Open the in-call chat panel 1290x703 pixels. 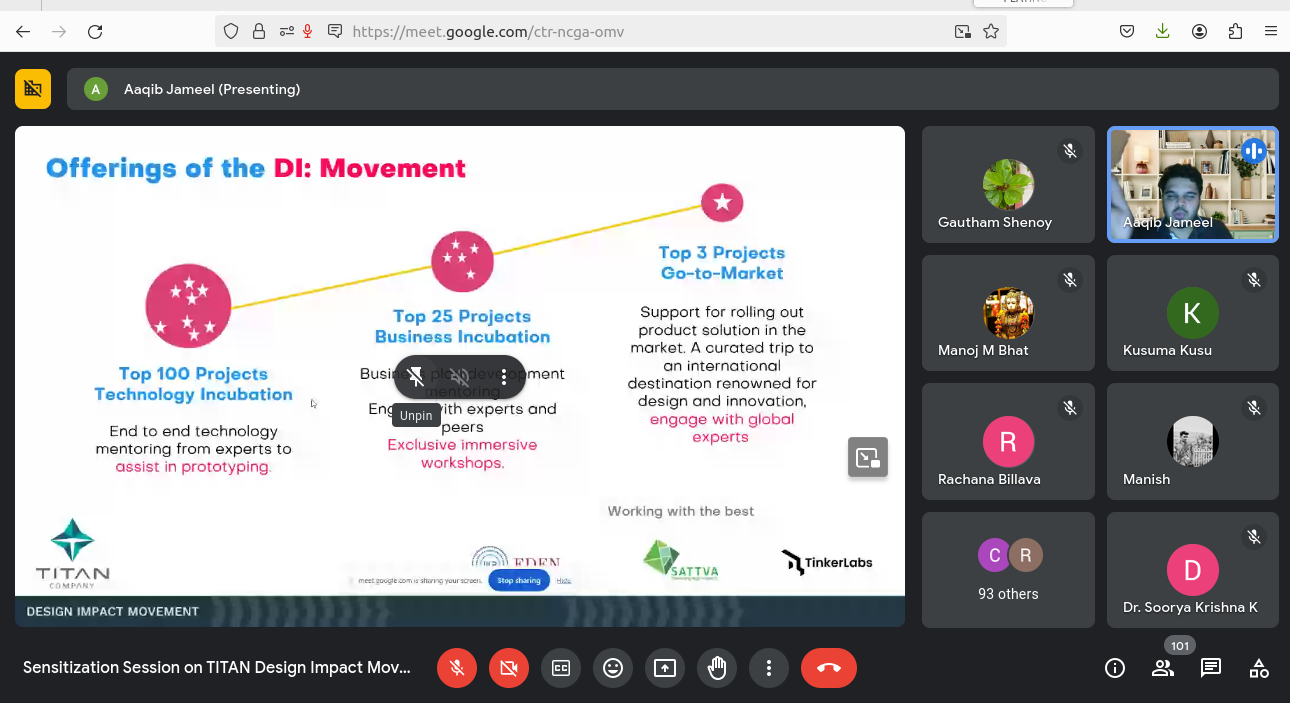pyautogui.click(x=1211, y=668)
